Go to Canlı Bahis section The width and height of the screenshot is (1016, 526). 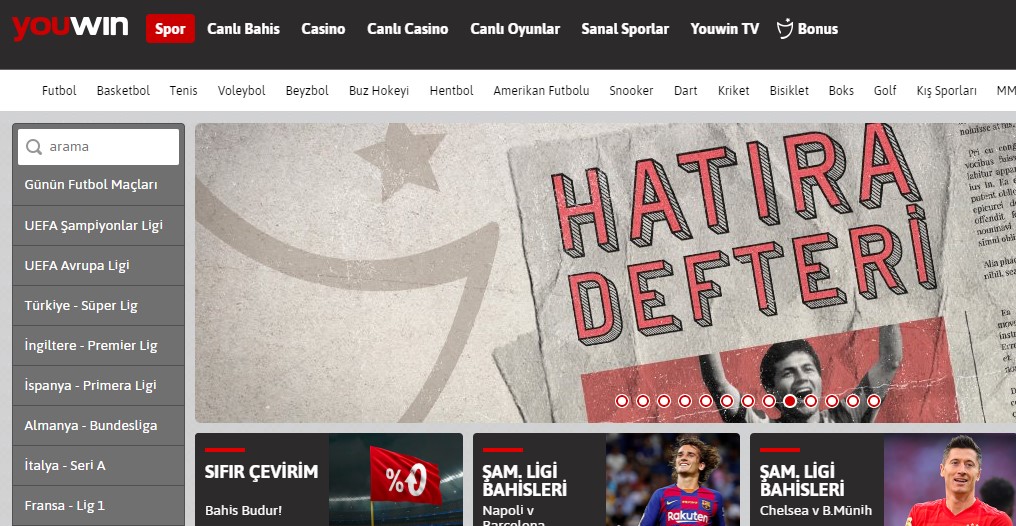(244, 29)
